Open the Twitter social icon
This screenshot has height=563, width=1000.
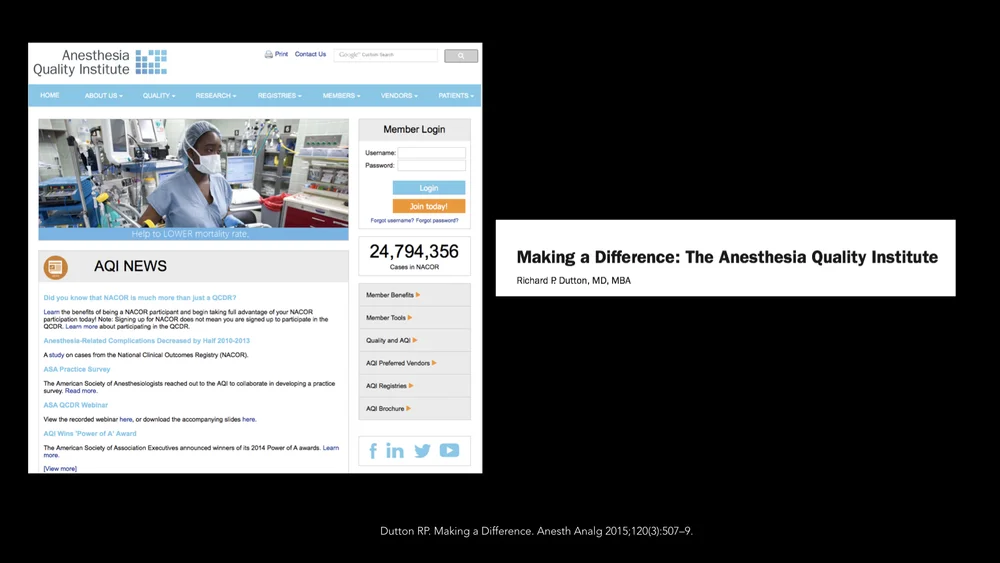422,451
